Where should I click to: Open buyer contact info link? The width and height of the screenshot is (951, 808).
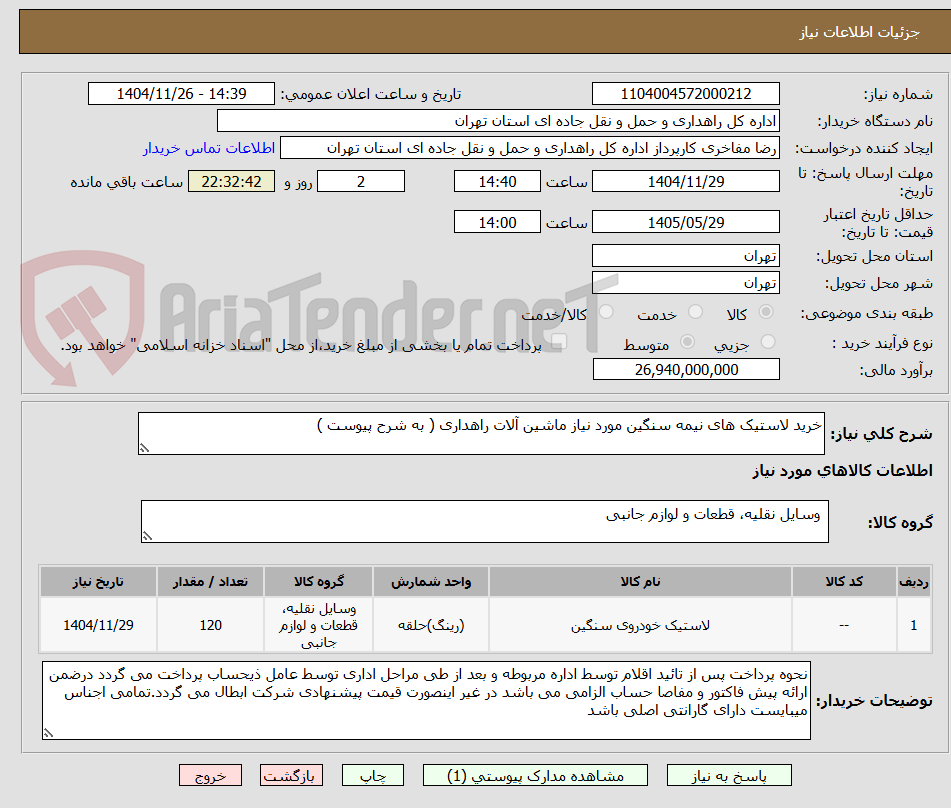pyautogui.click(x=209, y=148)
